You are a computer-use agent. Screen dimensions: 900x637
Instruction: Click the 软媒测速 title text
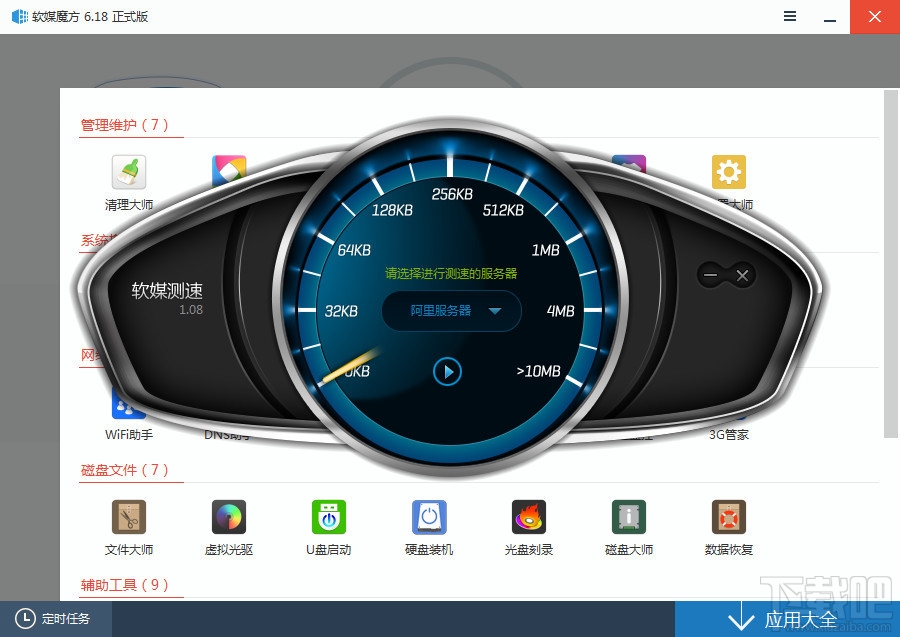click(167, 291)
